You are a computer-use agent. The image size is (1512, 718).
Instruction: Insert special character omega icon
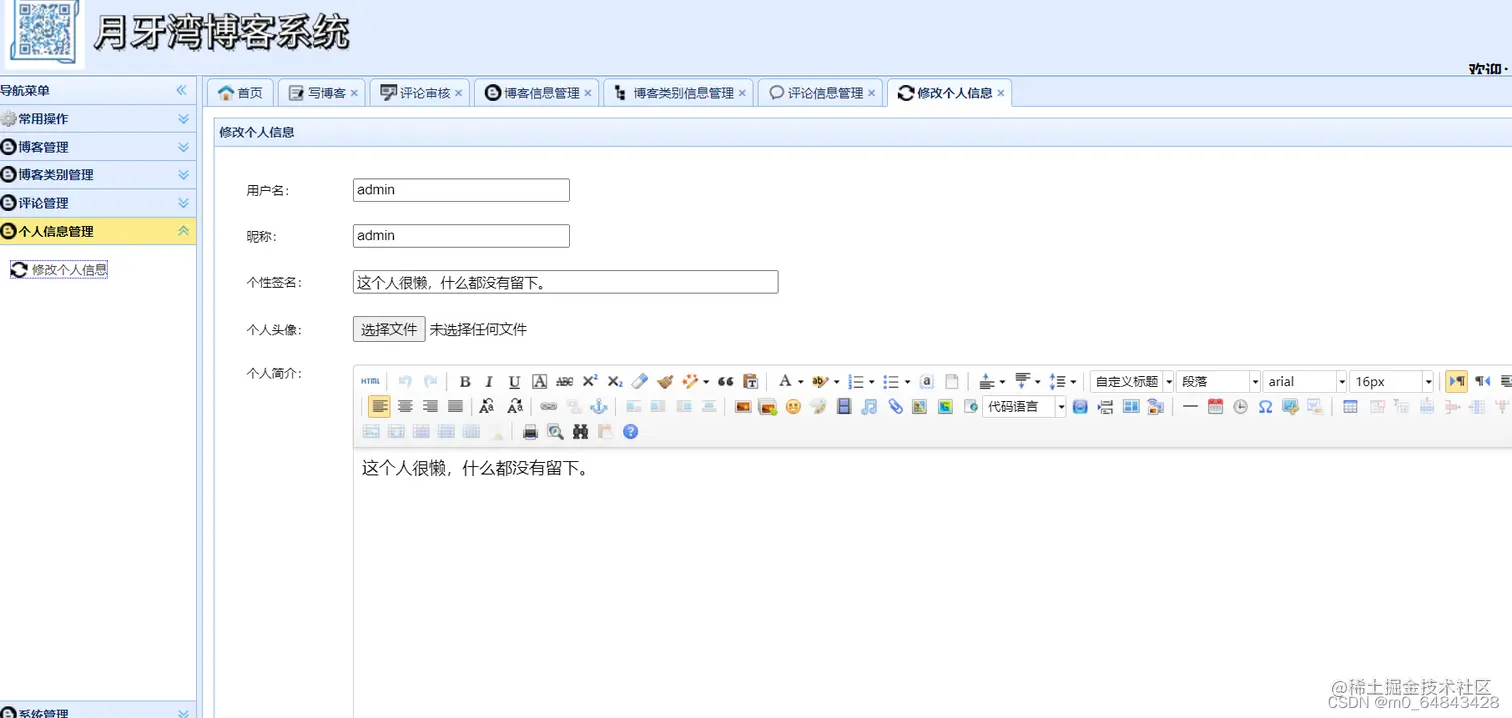(x=1265, y=407)
